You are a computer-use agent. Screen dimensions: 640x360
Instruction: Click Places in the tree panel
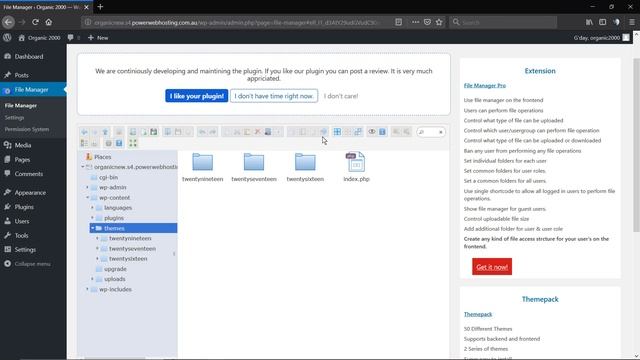[102, 157]
